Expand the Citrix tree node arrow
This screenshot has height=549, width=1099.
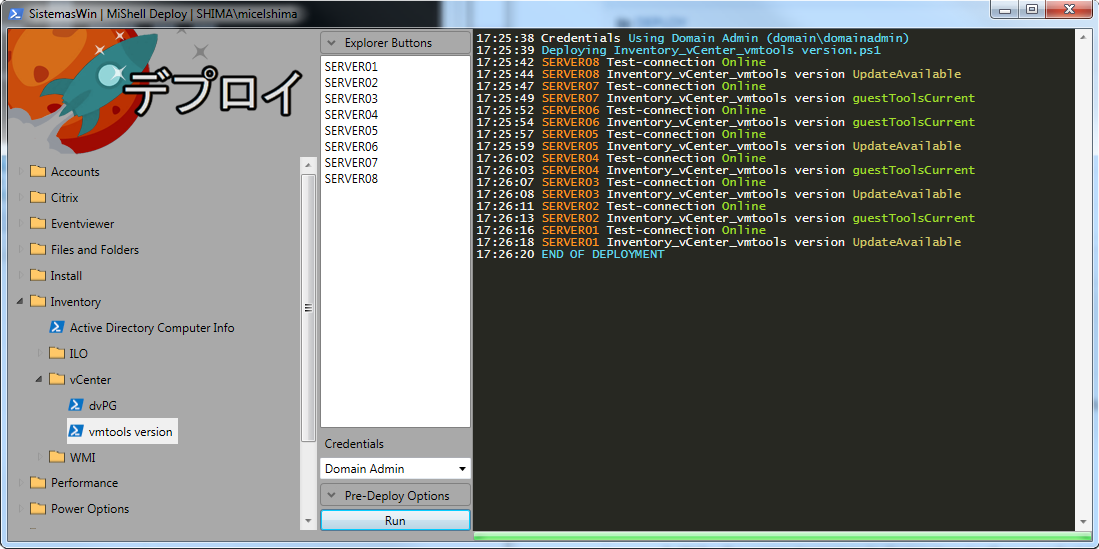click(x=20, y=198)
